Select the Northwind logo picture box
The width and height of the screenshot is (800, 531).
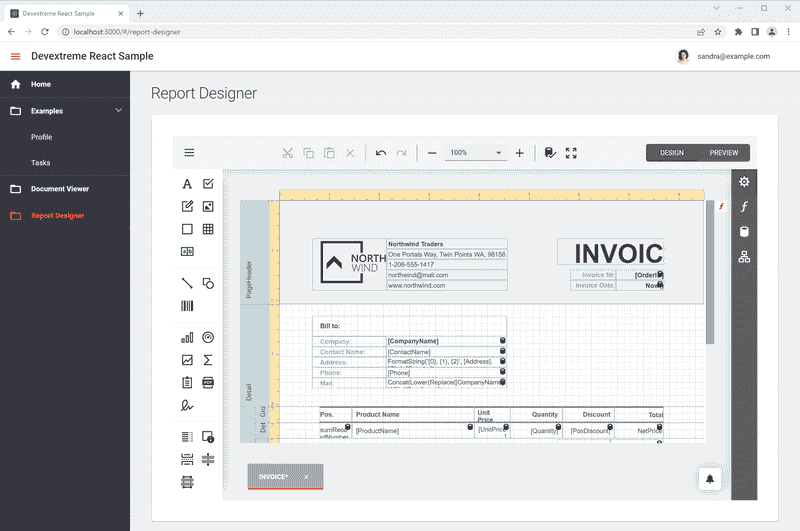349,263
